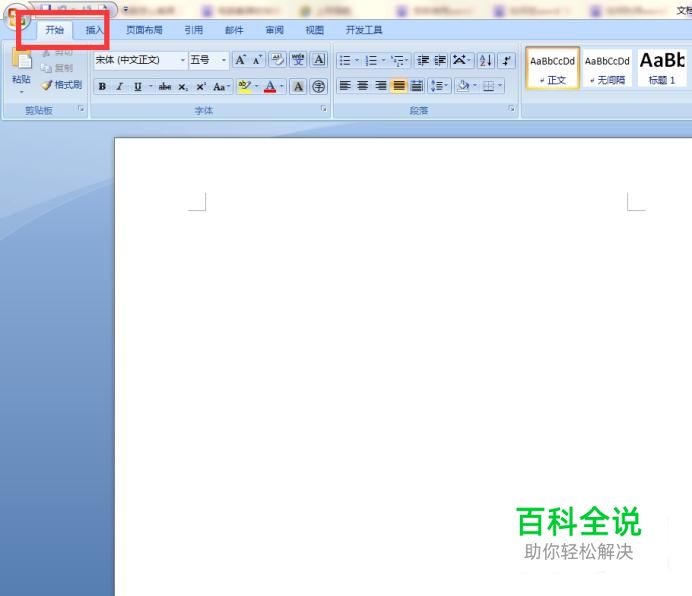Align text left
The width and height of the screenshot is (692, 596).
(345, 85)
